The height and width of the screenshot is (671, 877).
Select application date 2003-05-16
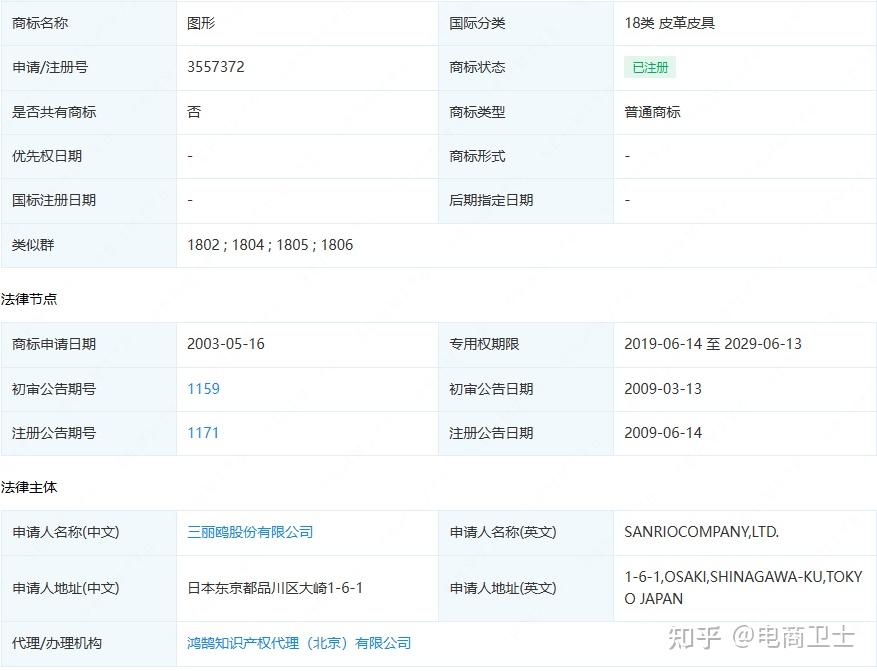tap(226, 344)
